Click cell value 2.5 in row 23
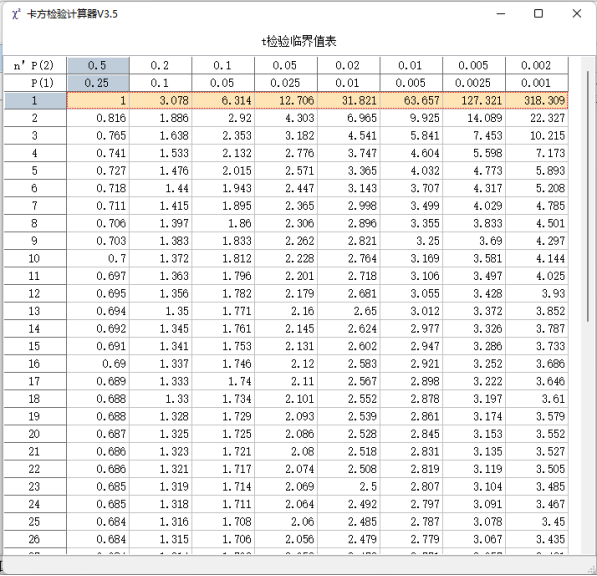597x576 pixels. [x=349, y=487]
